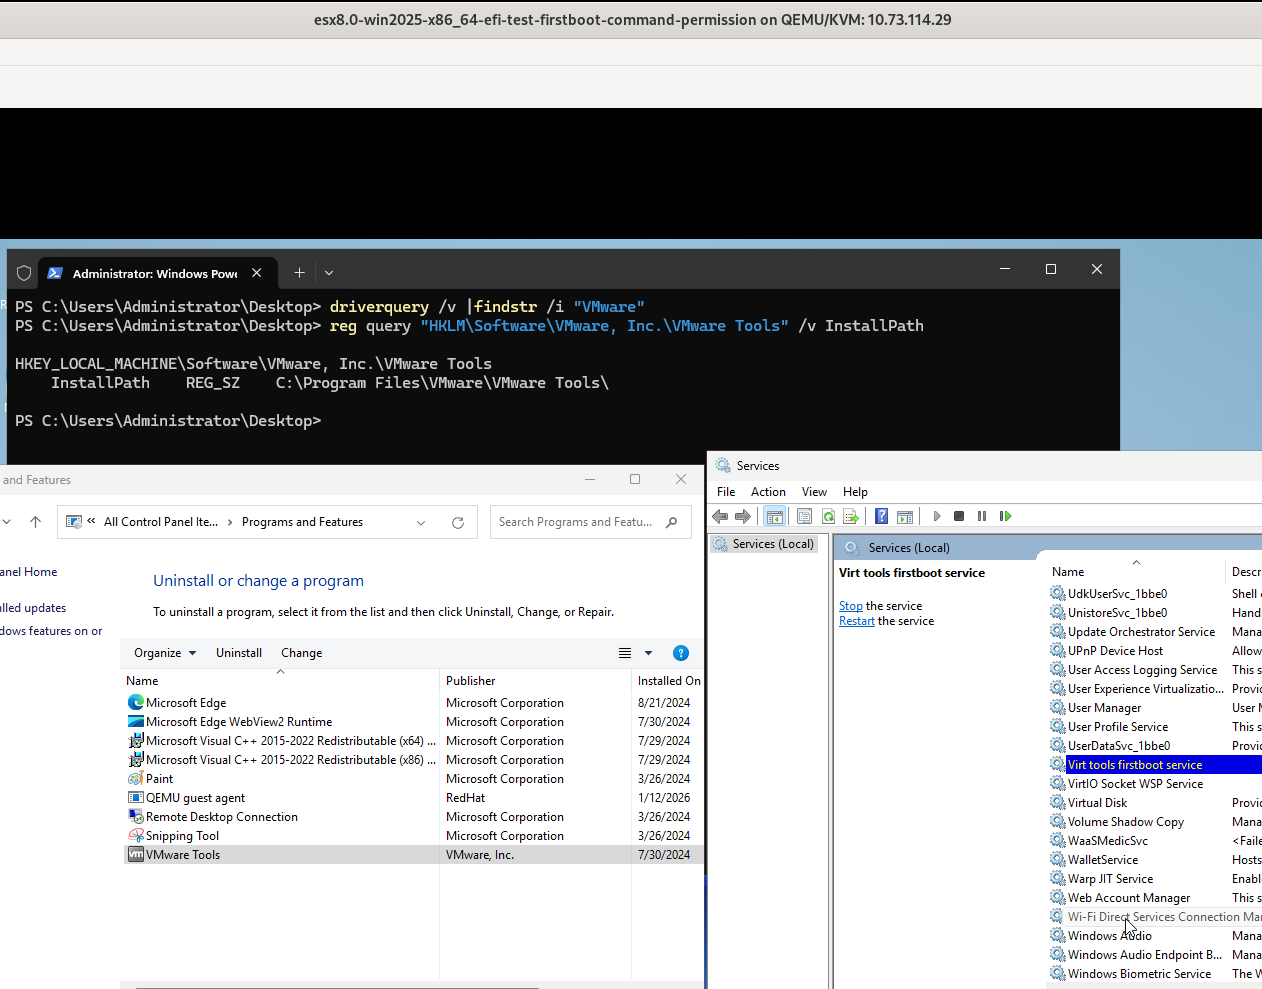The height and width of the screenshot is (989, 1262).
Task: Click the Pause Service toolbar icon
Action: tap(982, 516)
